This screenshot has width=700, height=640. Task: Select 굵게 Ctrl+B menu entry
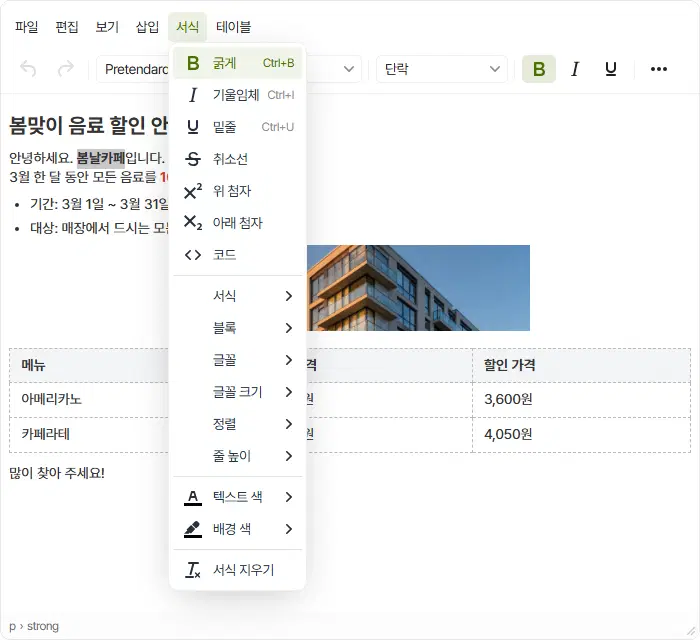238,63
